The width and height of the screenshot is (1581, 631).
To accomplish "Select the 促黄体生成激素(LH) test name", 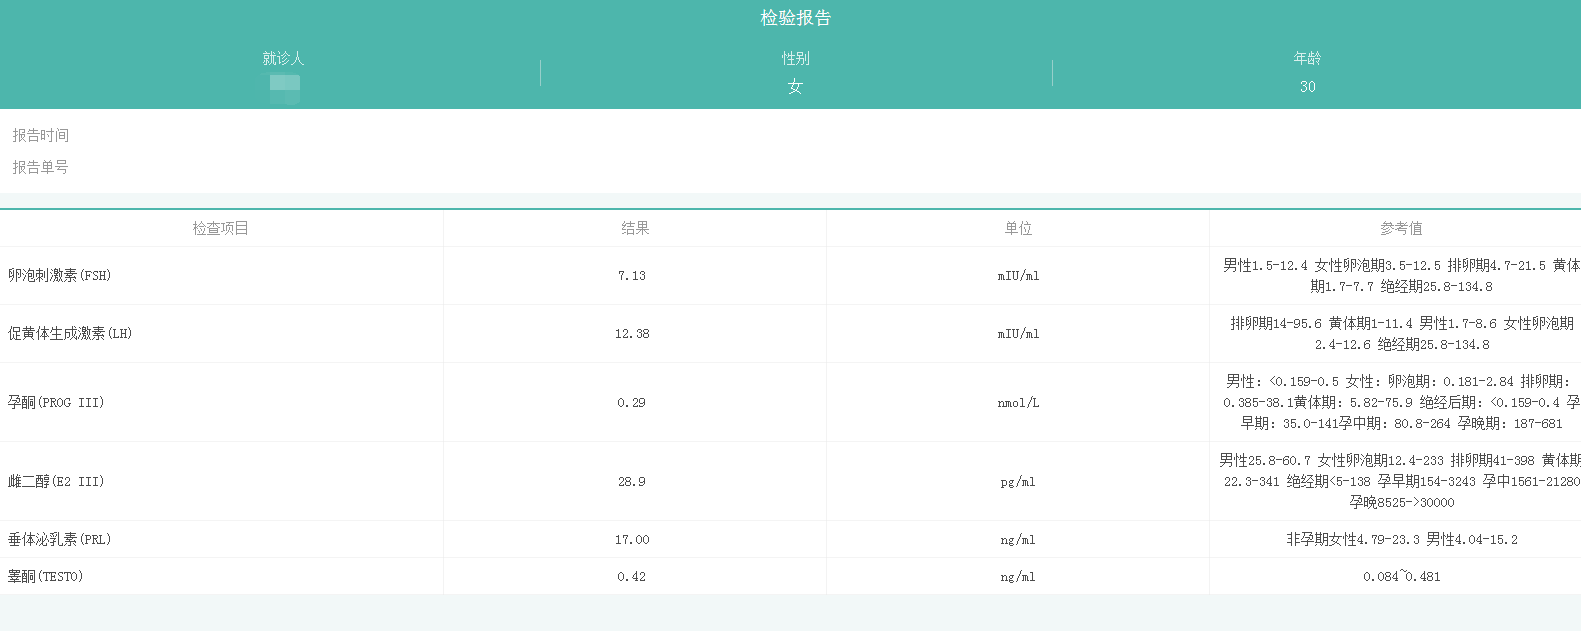I will point(70,333).
